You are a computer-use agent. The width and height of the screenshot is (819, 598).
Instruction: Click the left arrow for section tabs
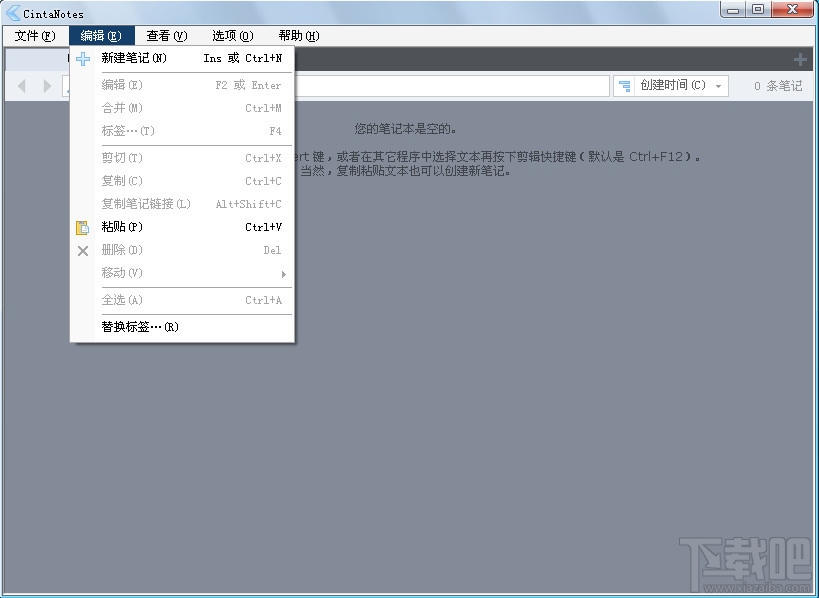20,85
